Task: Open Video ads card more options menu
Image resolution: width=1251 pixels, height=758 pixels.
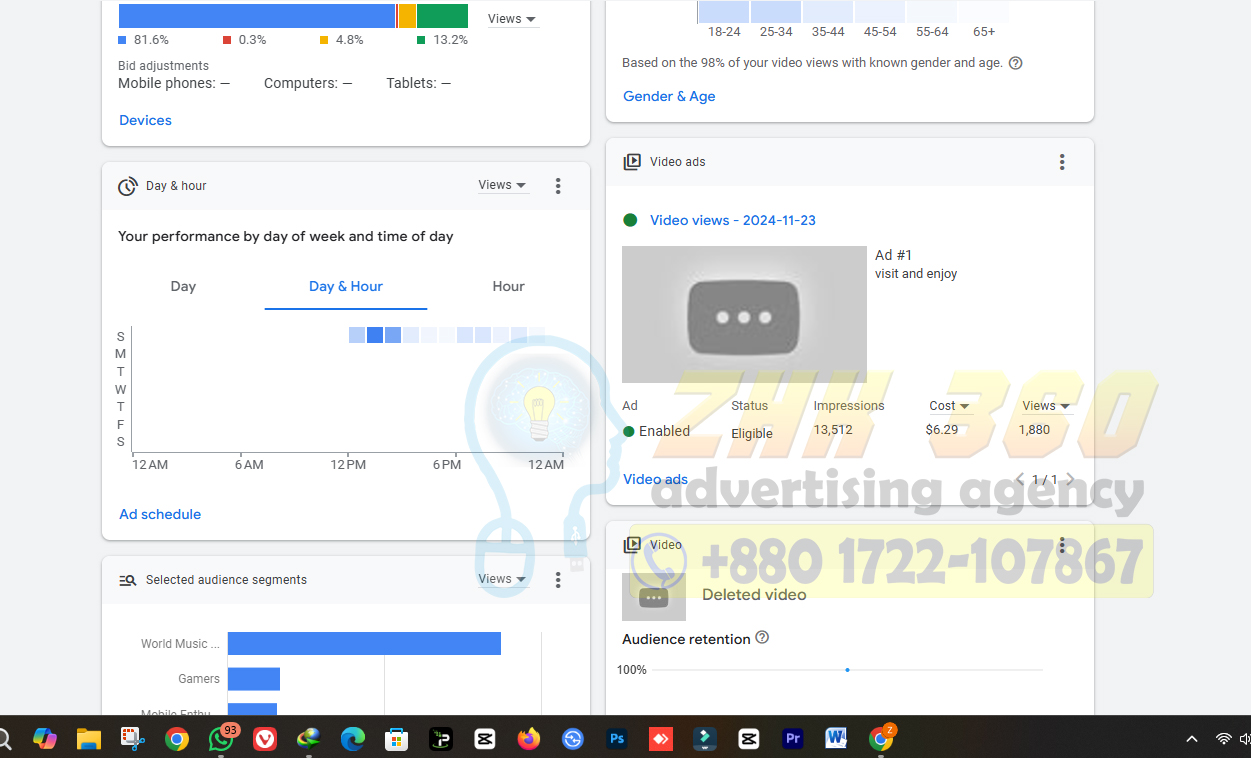Action: 1062,162
